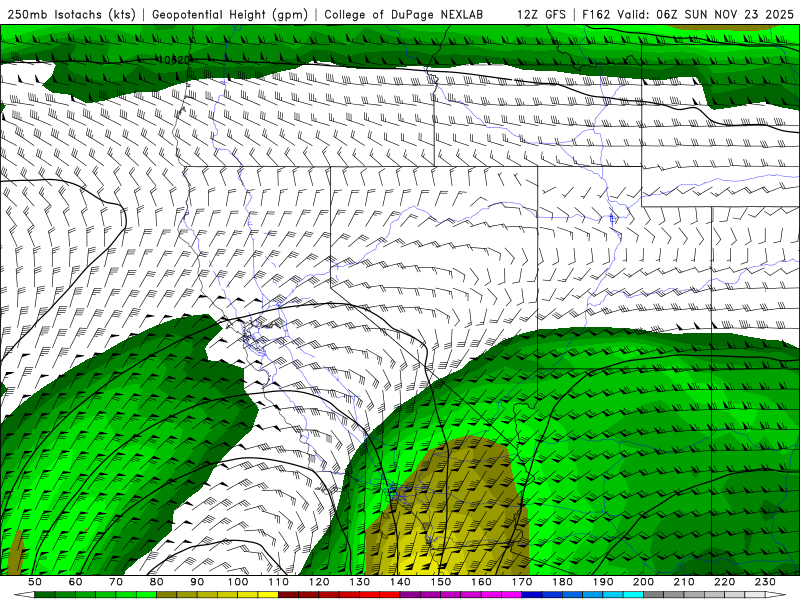
Task: Click the '110' value on the scale
Action: point(279,582)
